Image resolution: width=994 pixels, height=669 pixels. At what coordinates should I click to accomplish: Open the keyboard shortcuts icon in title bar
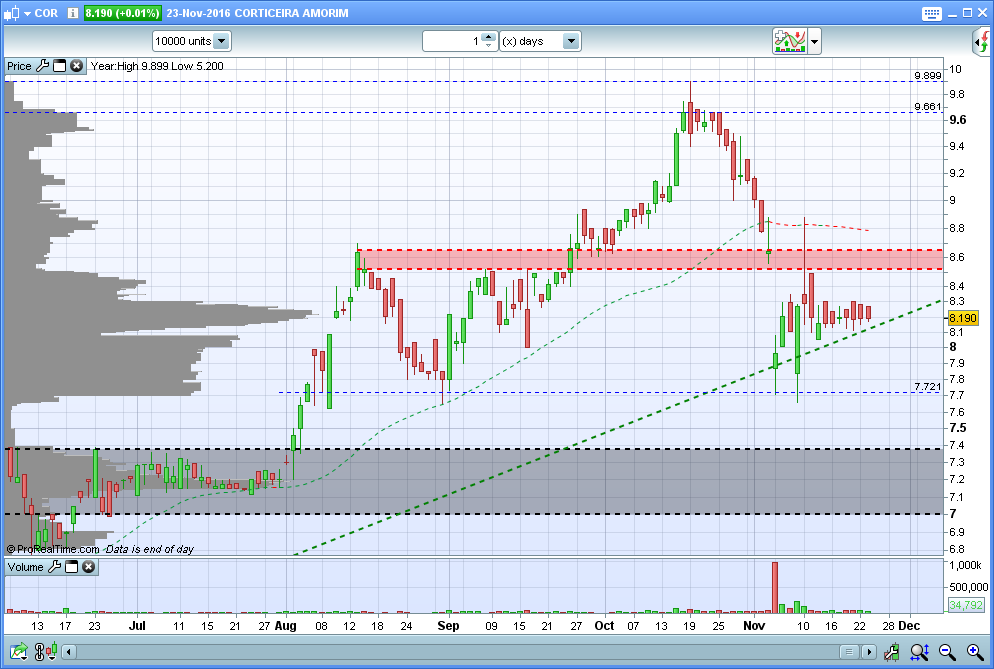pos(932,13)
